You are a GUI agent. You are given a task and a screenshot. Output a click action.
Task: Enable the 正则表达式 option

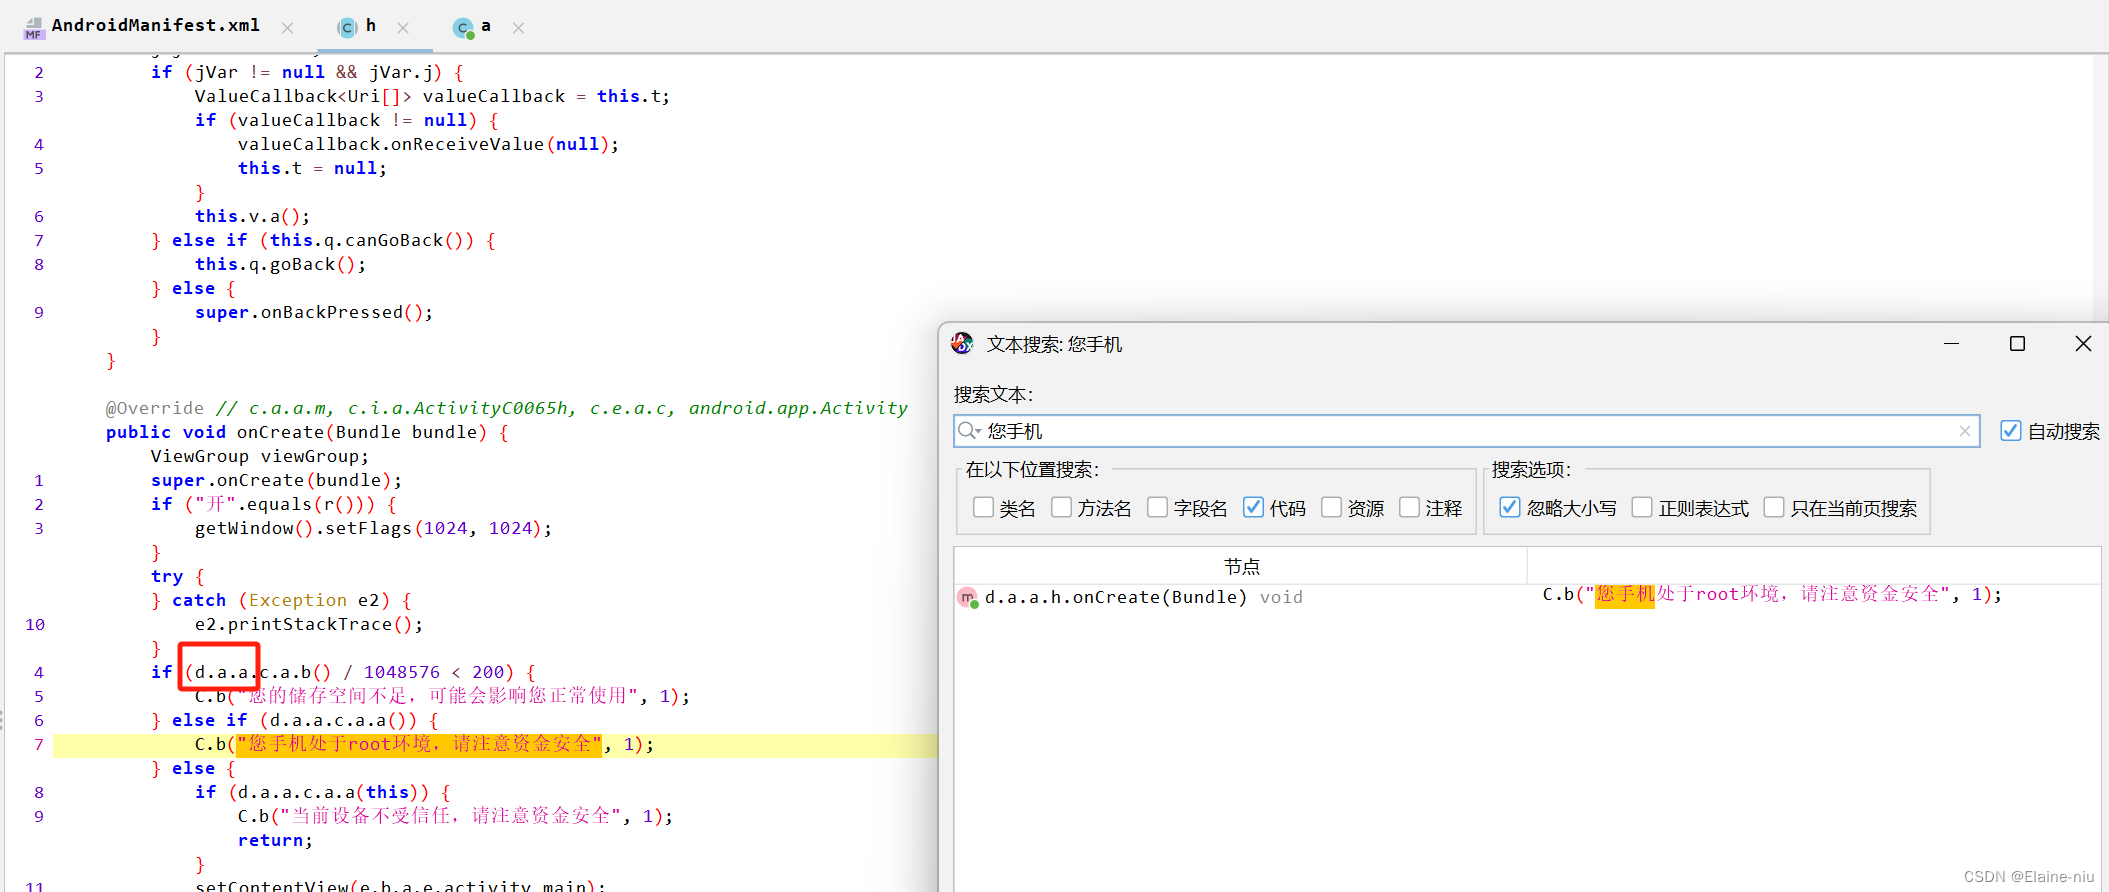point(1642,508)
